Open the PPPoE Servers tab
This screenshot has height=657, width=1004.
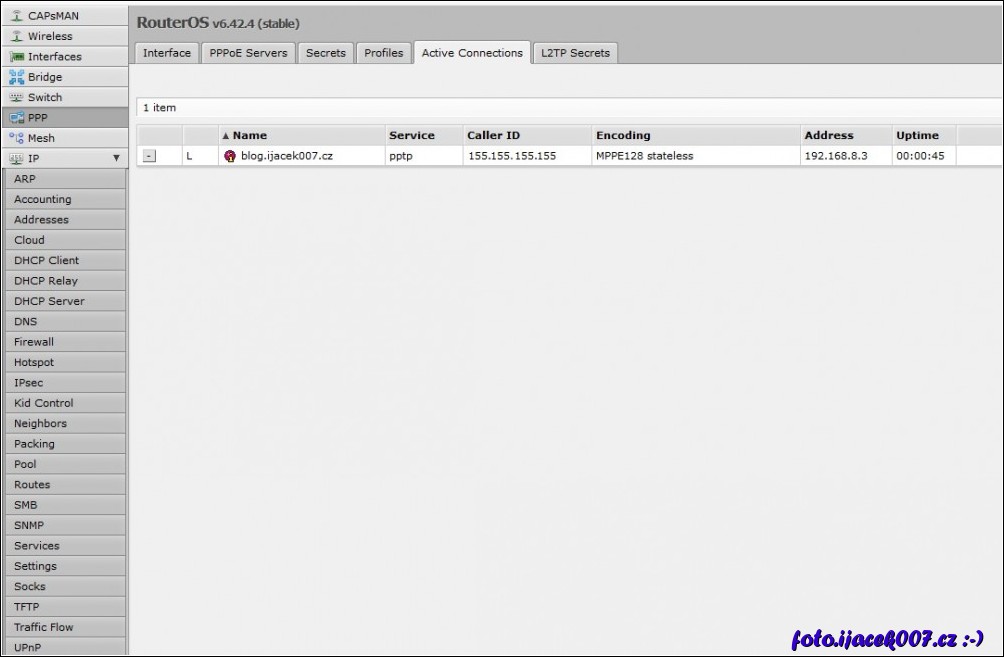248,53
